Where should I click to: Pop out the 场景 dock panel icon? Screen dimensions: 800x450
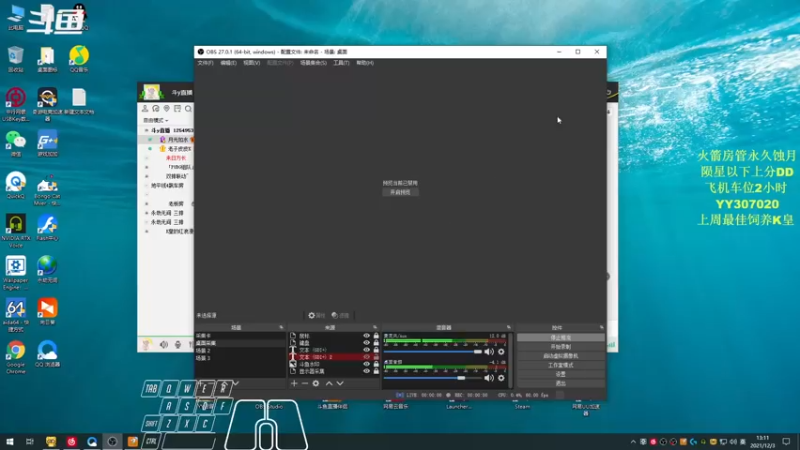click(281, 328)
